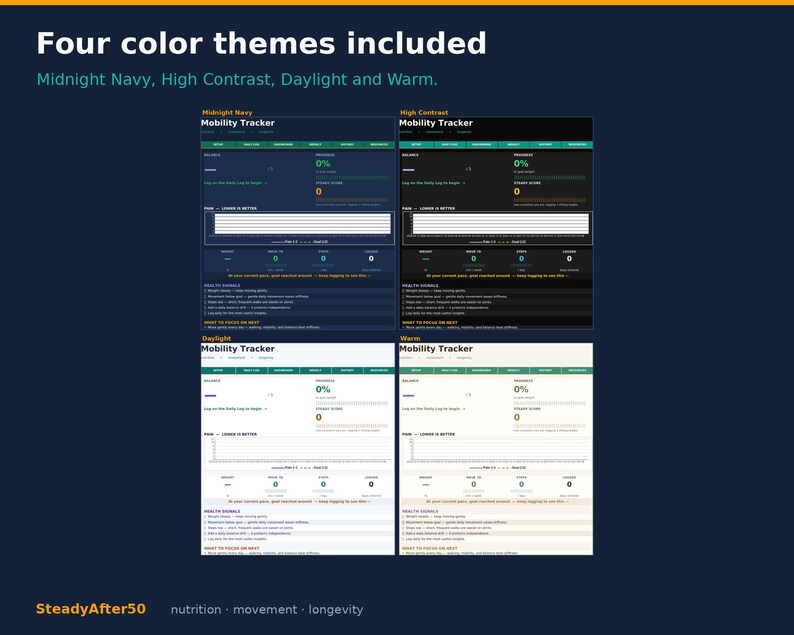Click the subtitle listing the four theme names
The width and height of the screenshot is (794, 635).
(x=237, y=80)
